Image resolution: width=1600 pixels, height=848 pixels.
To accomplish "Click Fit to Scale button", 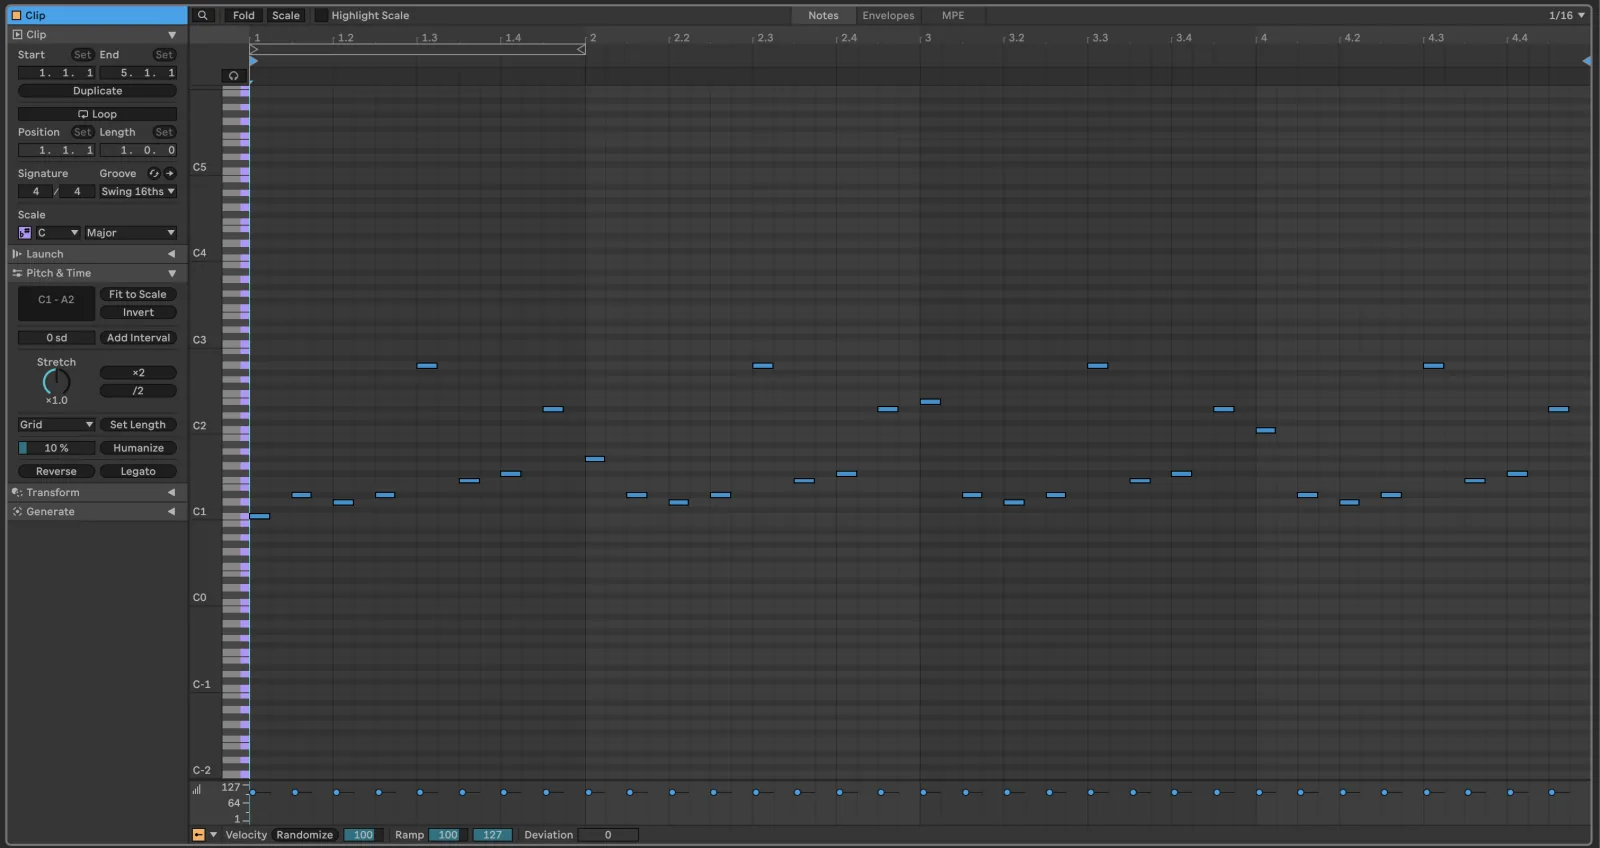I will tap(138, 294).
